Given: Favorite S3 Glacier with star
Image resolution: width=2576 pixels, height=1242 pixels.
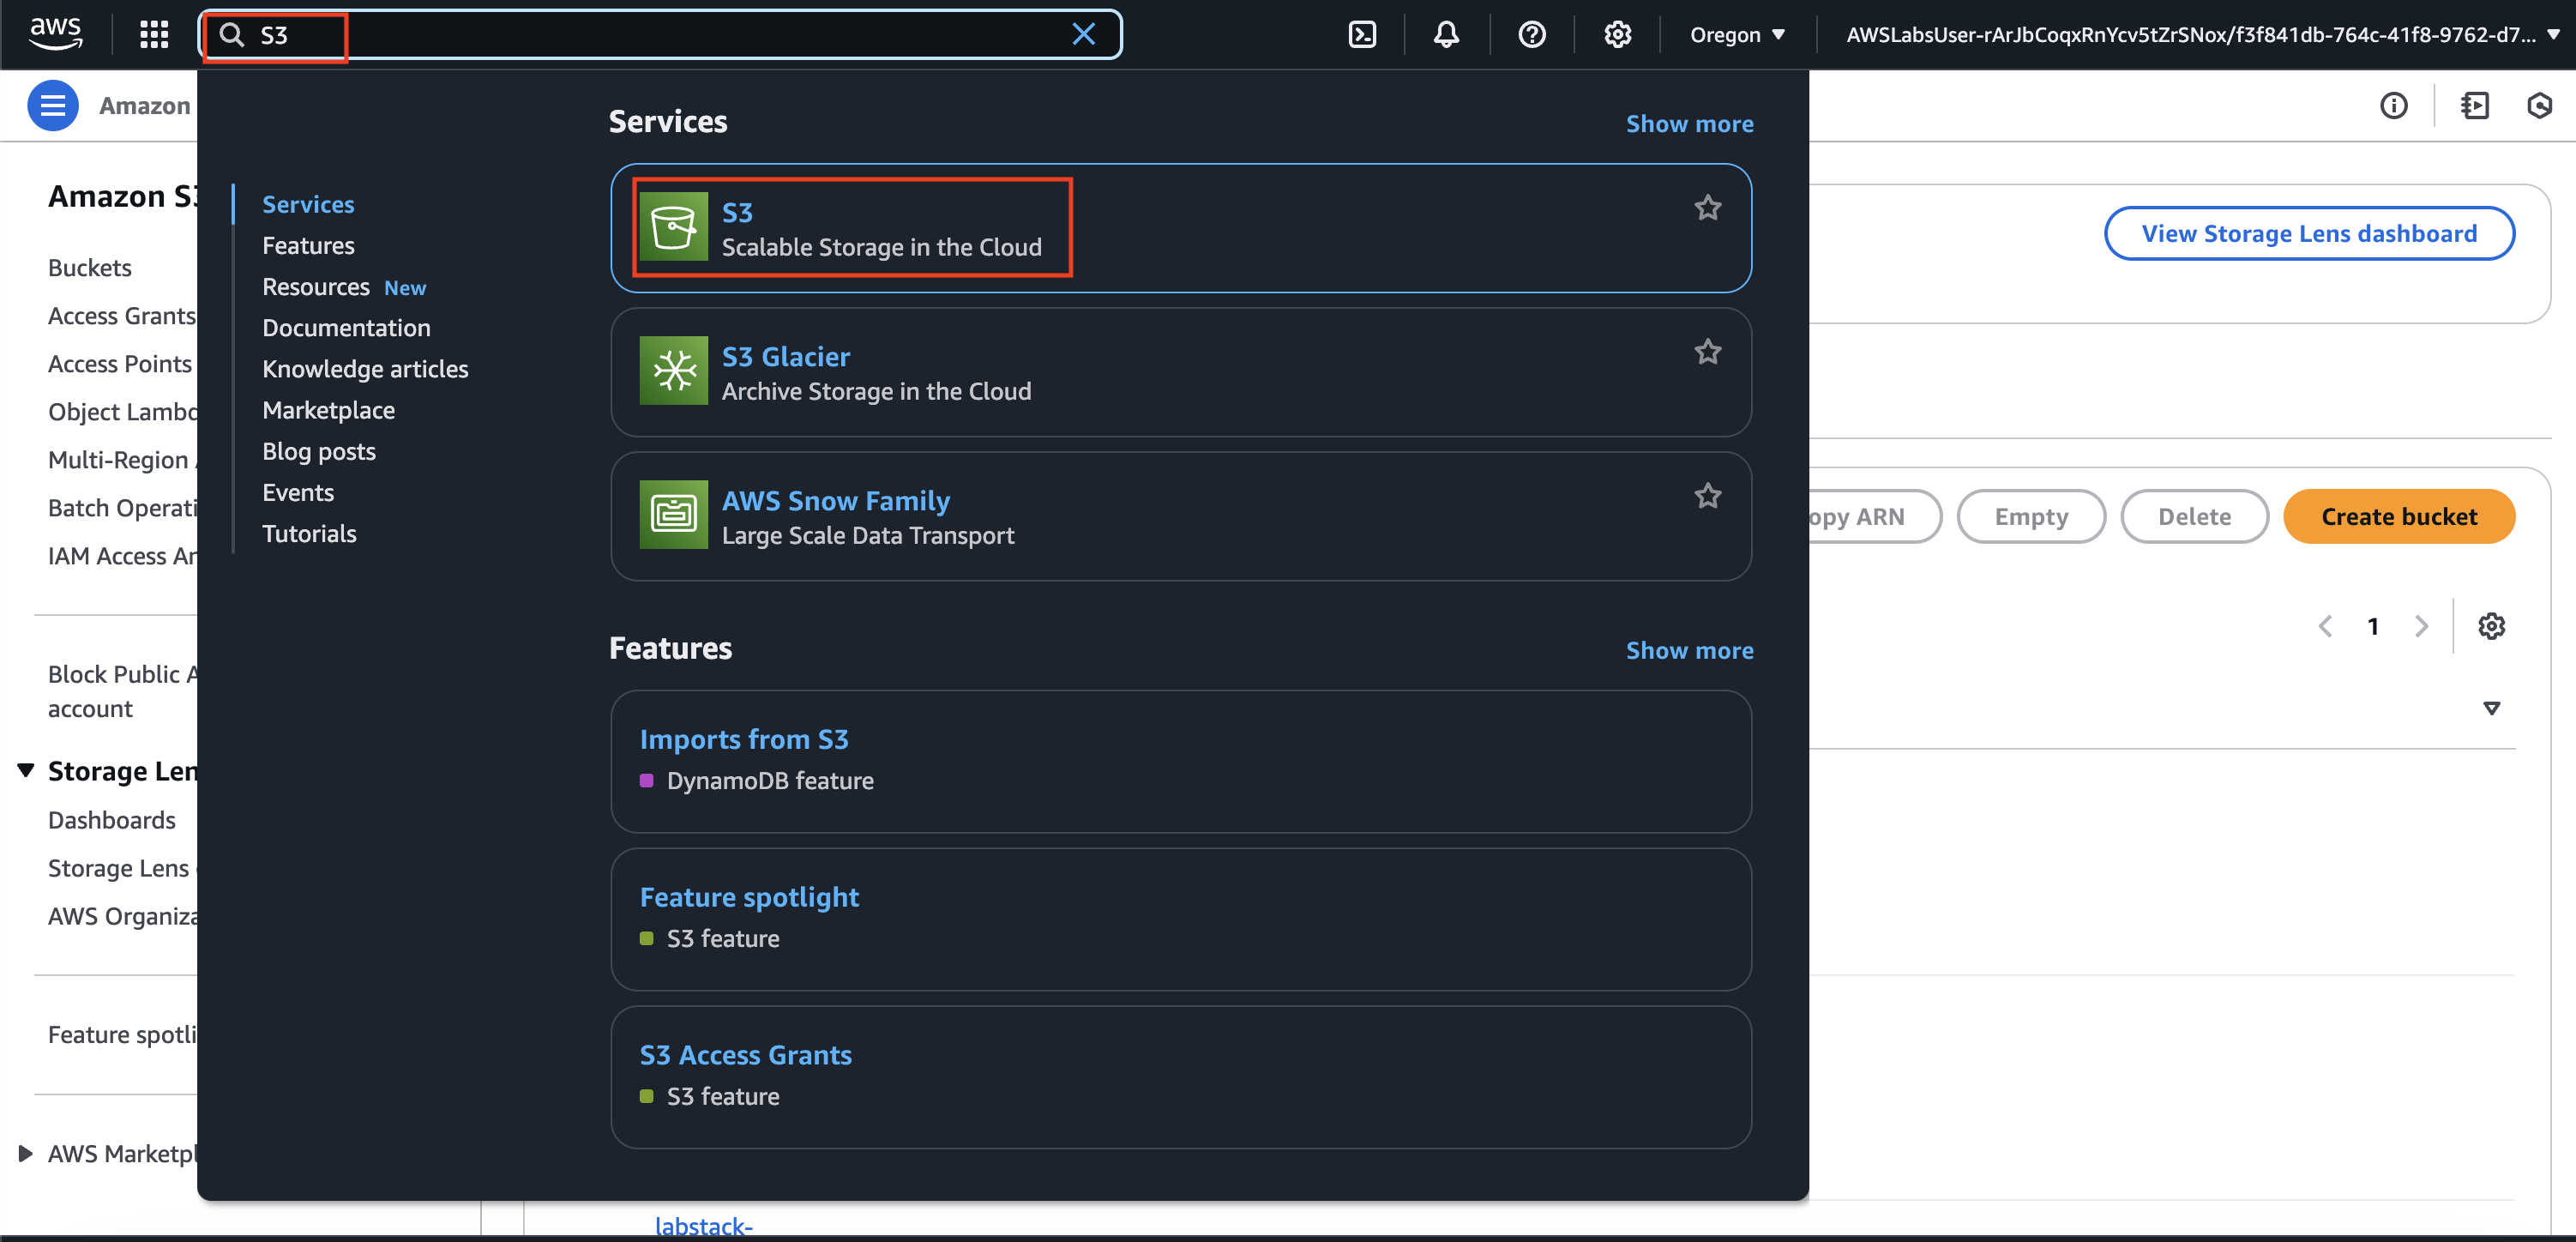Looking at the screenshot, I should point(1707,352).
